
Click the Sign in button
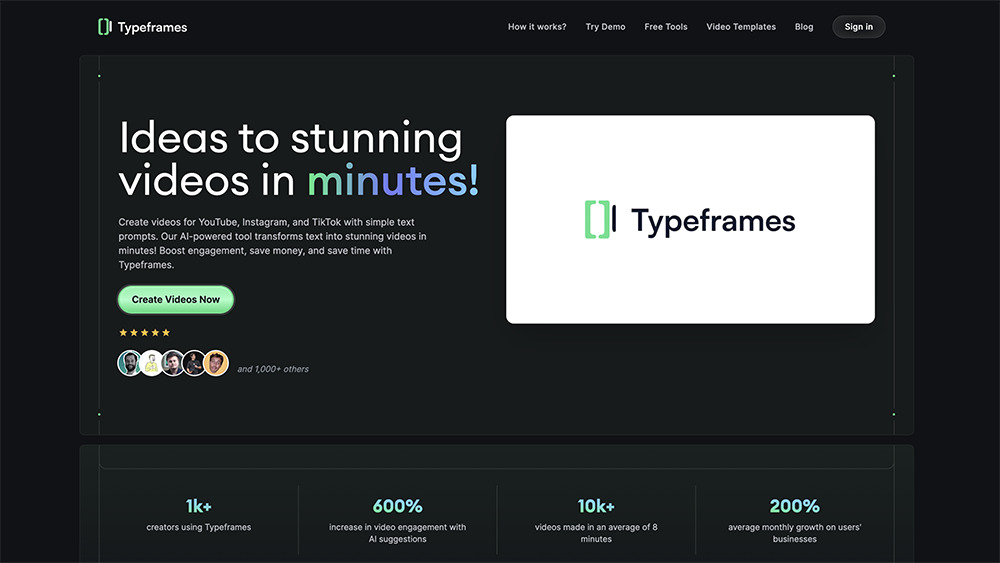858,27
